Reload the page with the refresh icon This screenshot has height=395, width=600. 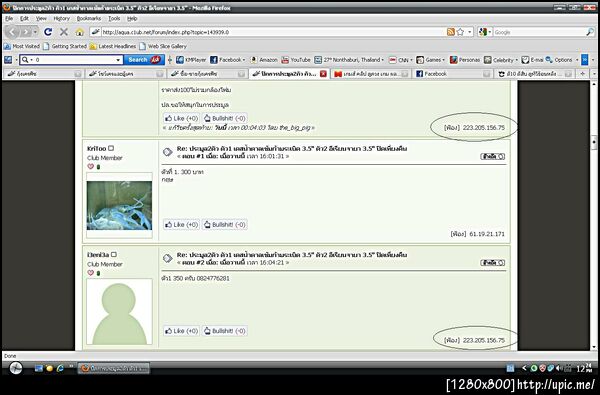click(48, 32)
